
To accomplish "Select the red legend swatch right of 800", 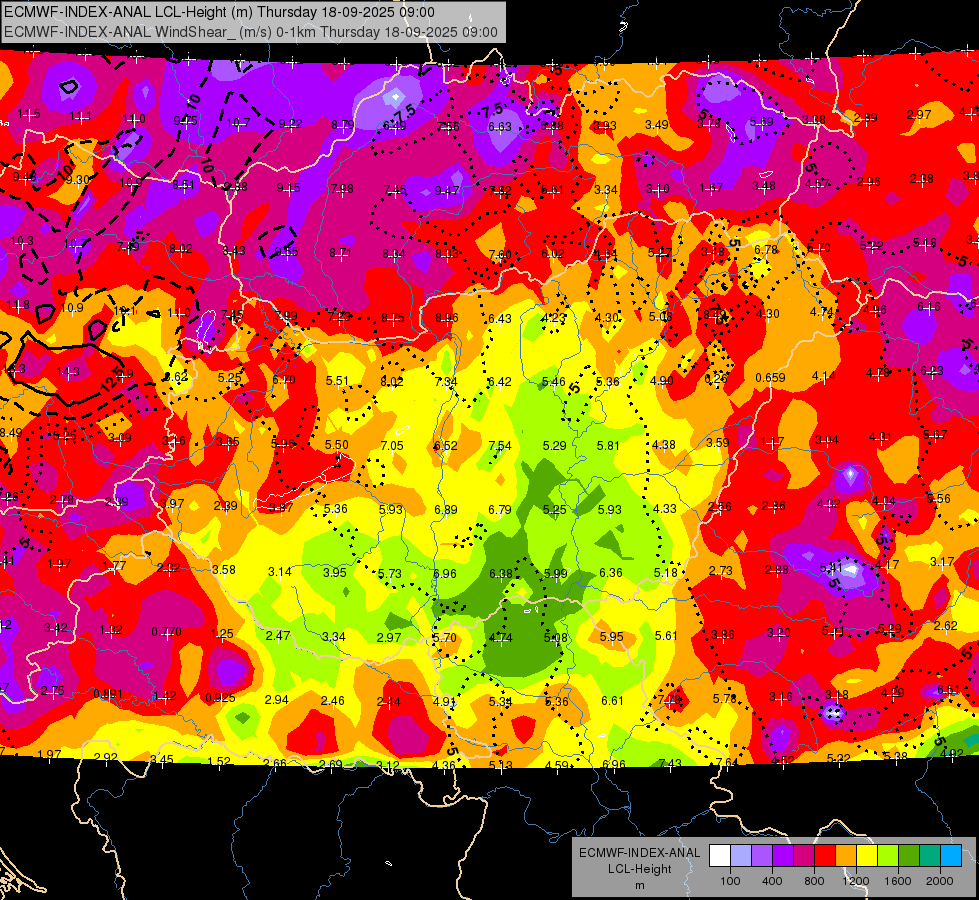I will 825,856.
